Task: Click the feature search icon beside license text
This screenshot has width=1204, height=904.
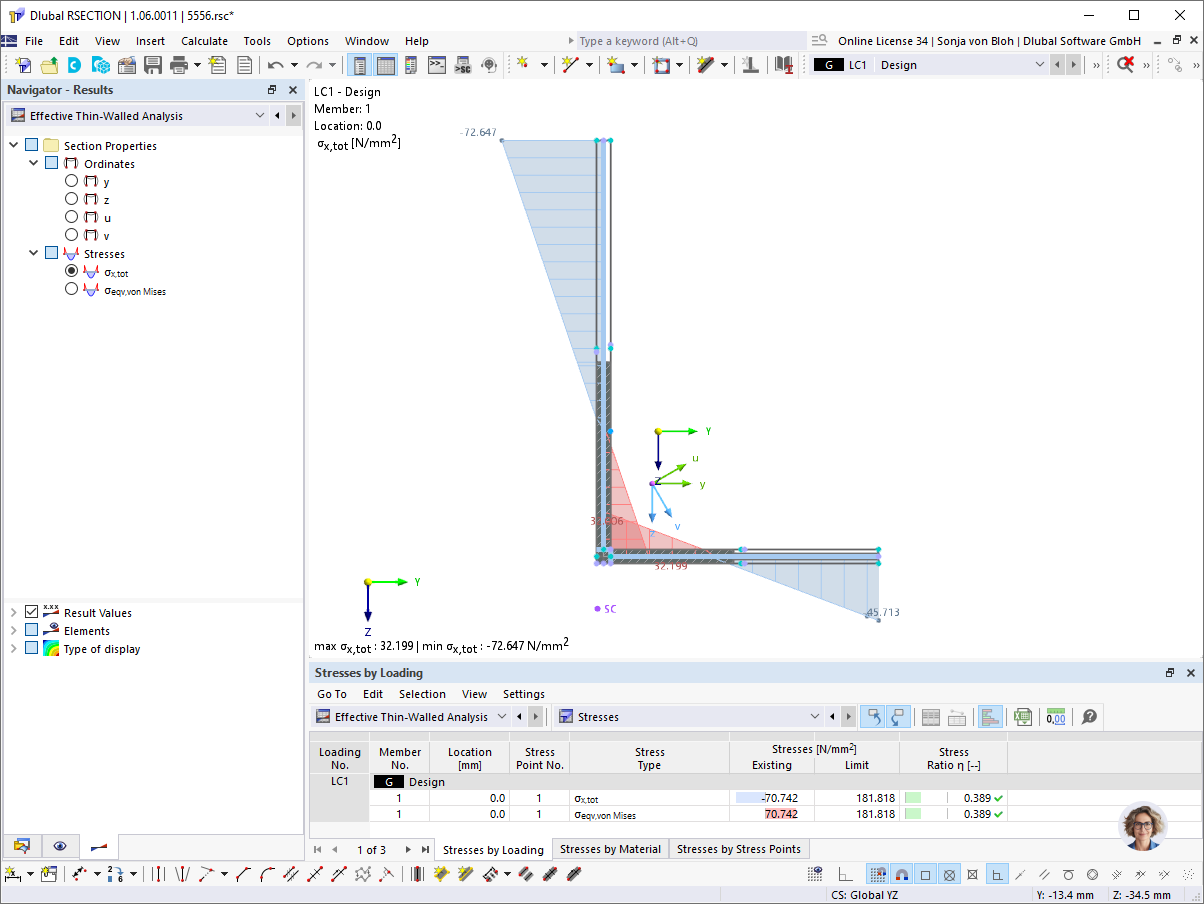Action: point(819,41)
